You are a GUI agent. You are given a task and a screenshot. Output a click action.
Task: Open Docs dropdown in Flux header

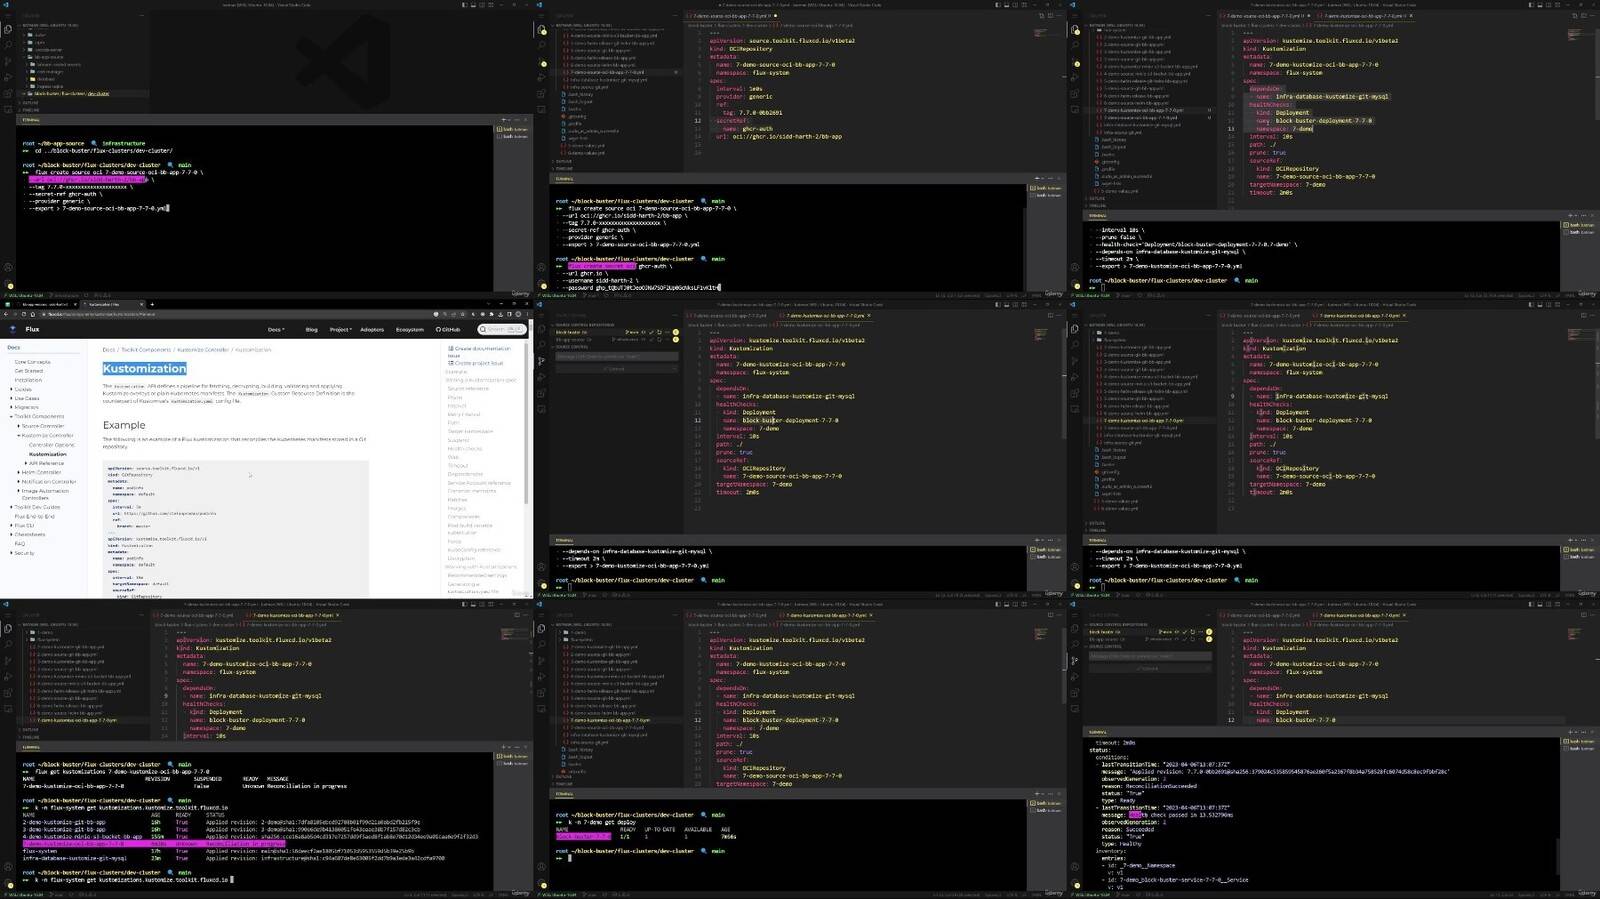[275, 329]
